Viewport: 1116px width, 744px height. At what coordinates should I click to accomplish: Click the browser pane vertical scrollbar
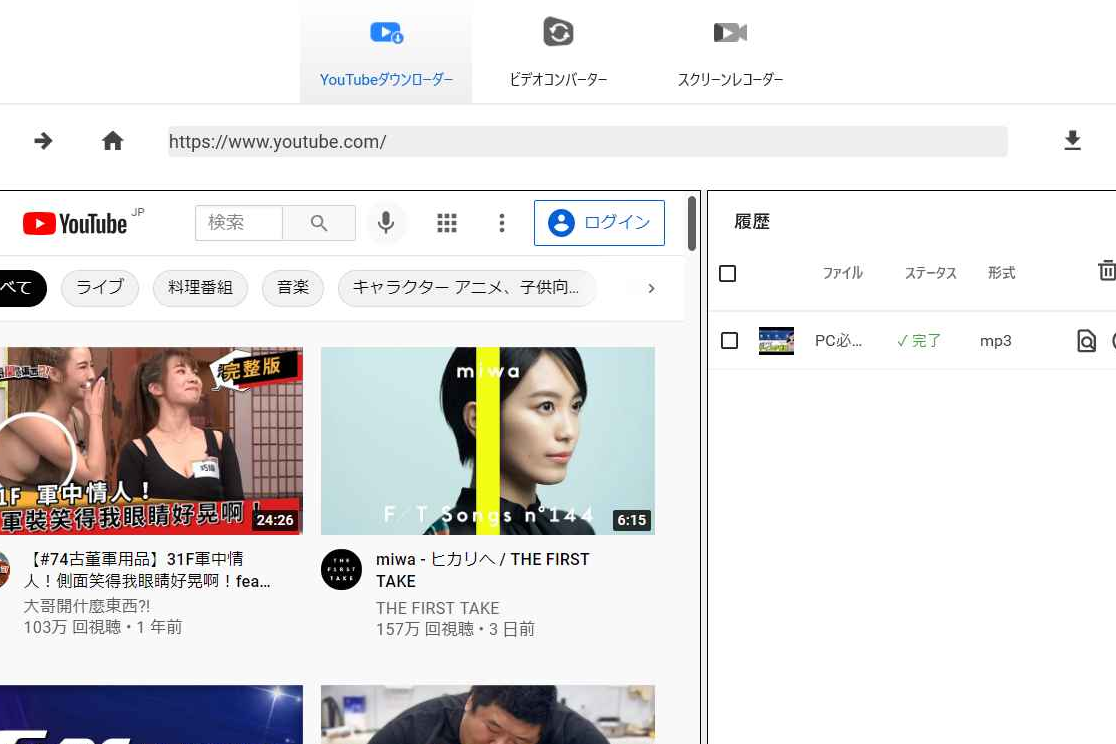[692, 224]
